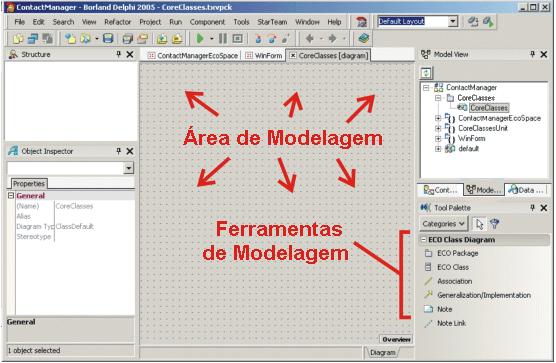Click the navigate Back arrow icon
Viewport: 556px width, 363px height.
coord(310,38)
